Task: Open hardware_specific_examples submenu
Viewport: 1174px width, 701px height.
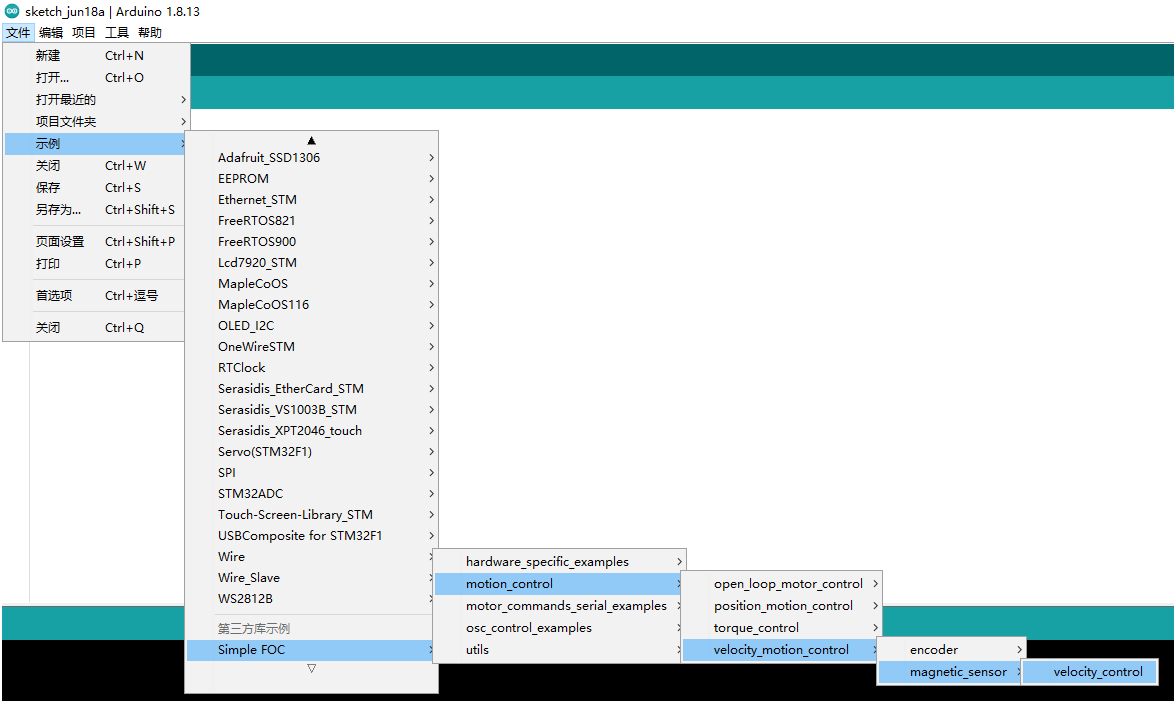Action: [x=559, y=562]
